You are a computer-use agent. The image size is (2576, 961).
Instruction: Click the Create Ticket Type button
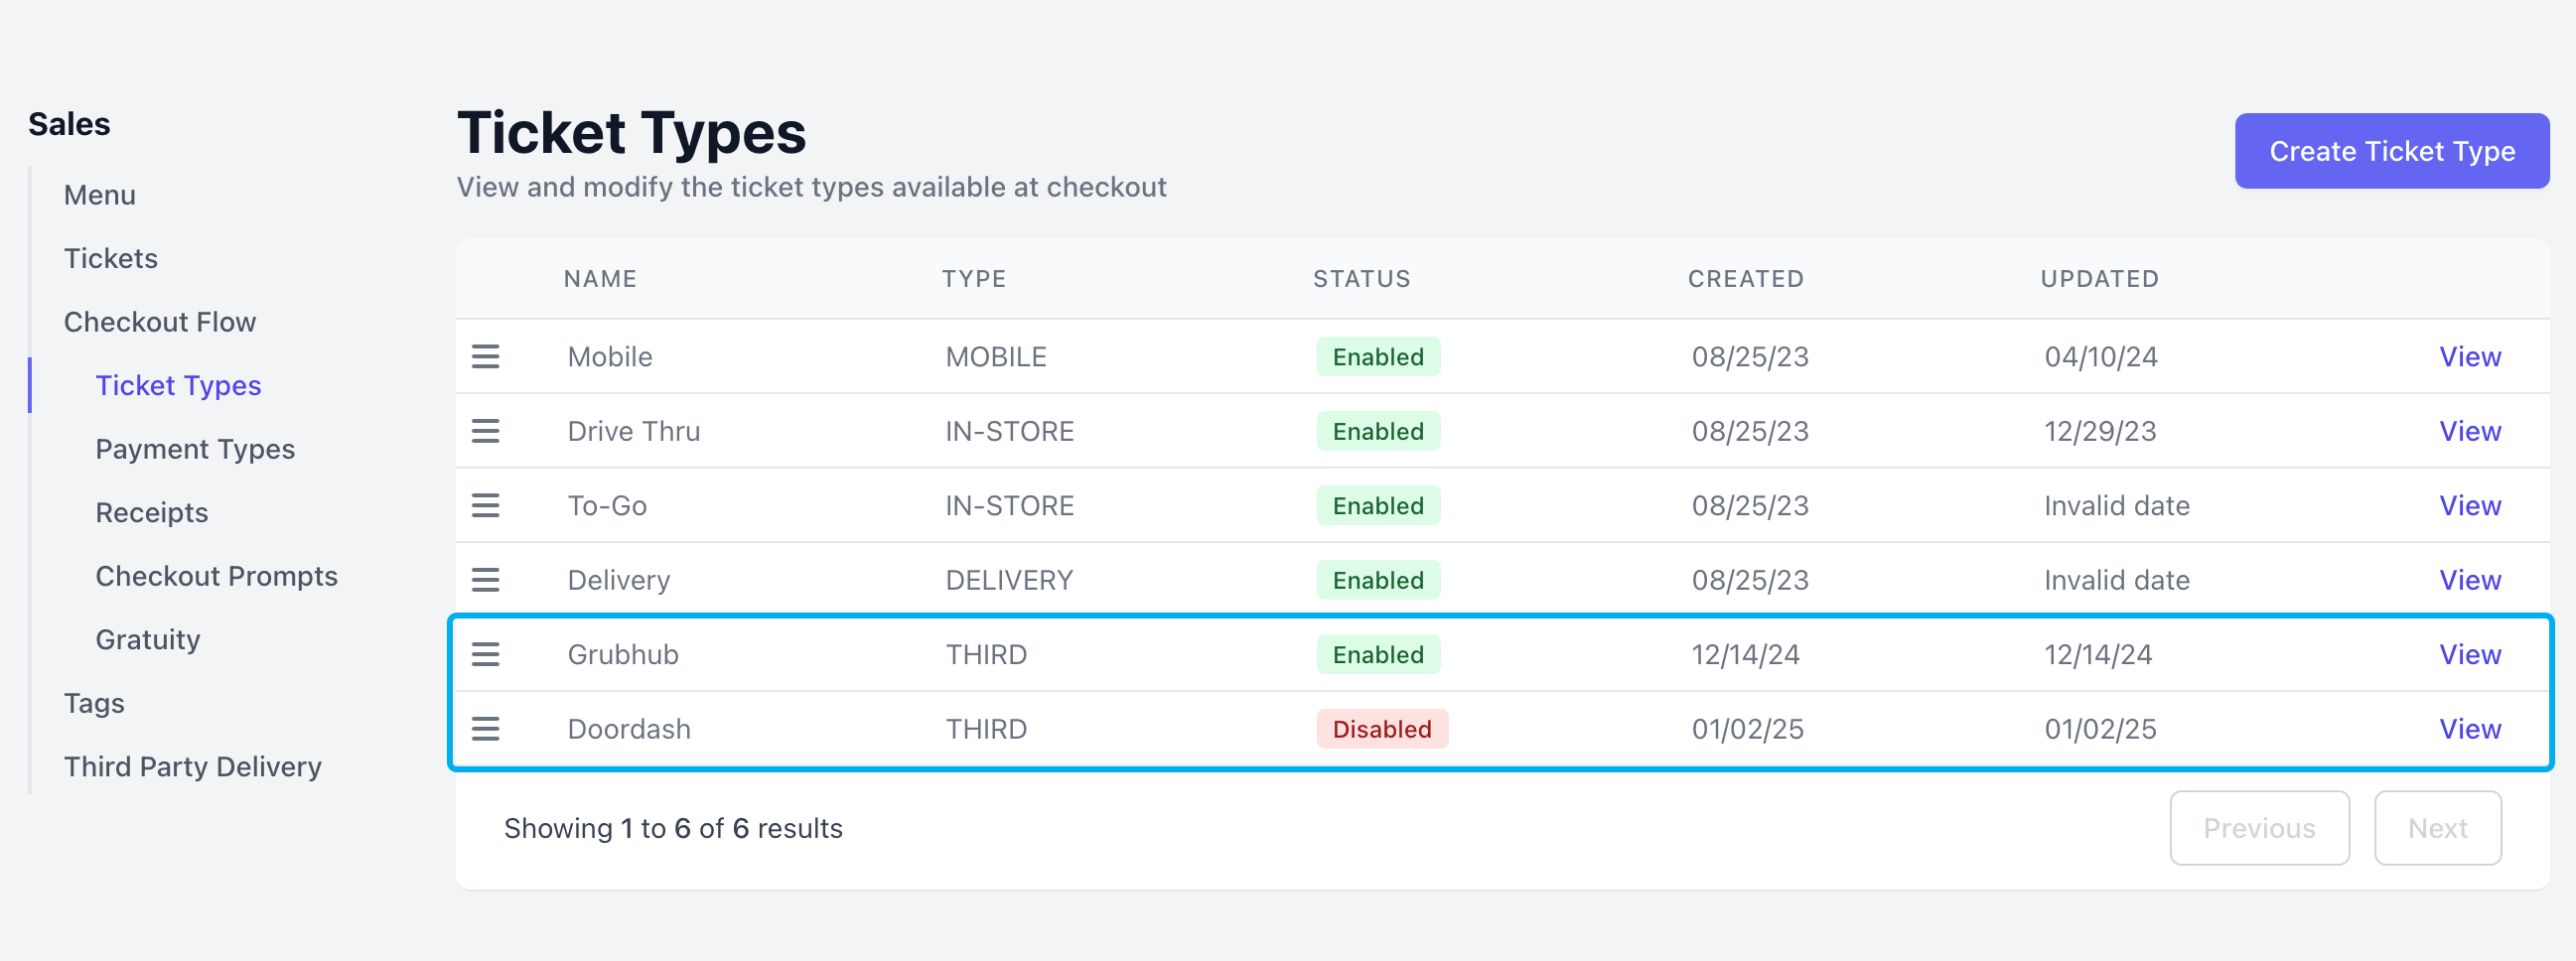(x=2392, y=151)
